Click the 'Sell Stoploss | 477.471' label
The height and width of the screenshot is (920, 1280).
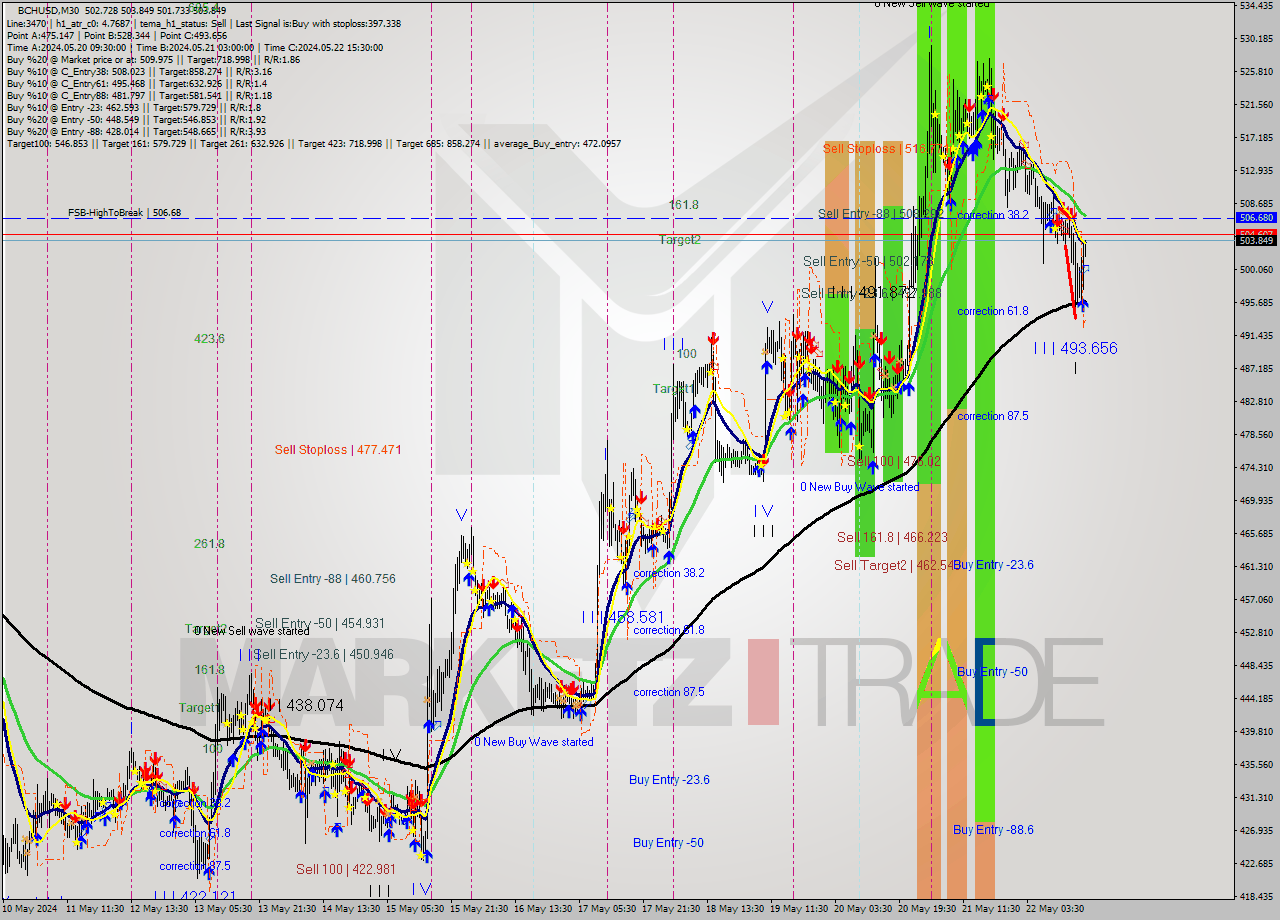(338, 450)
